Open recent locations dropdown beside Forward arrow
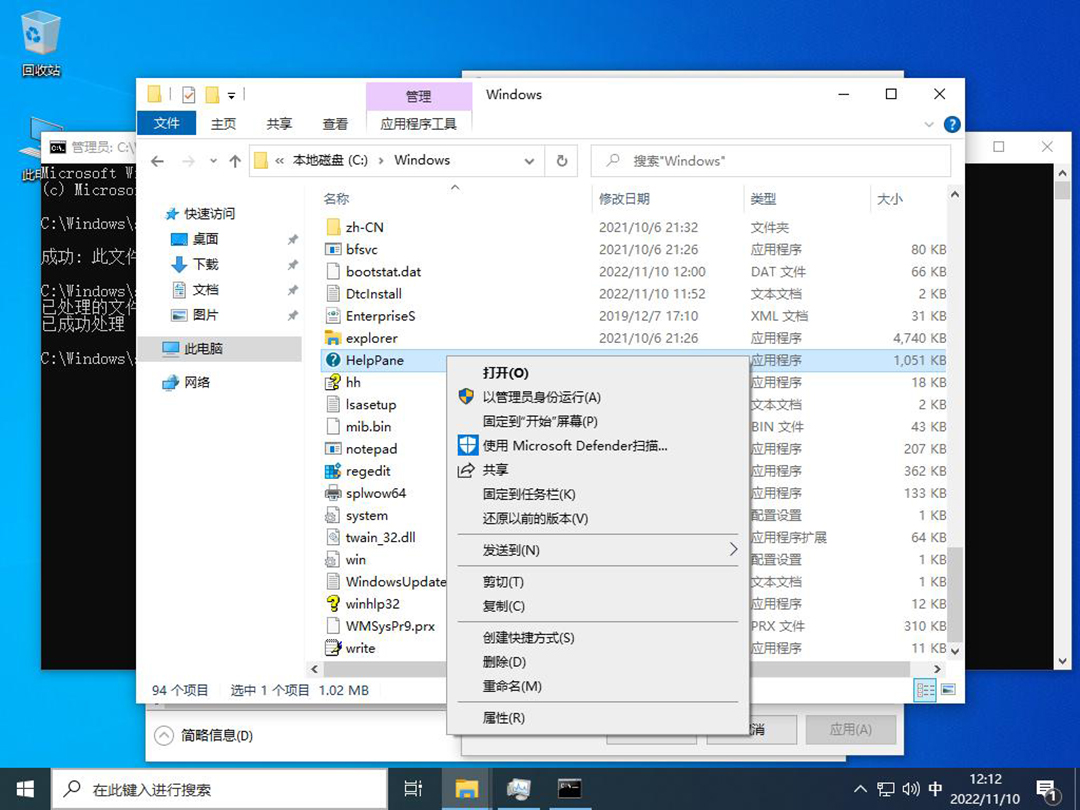 coord(214,161)
